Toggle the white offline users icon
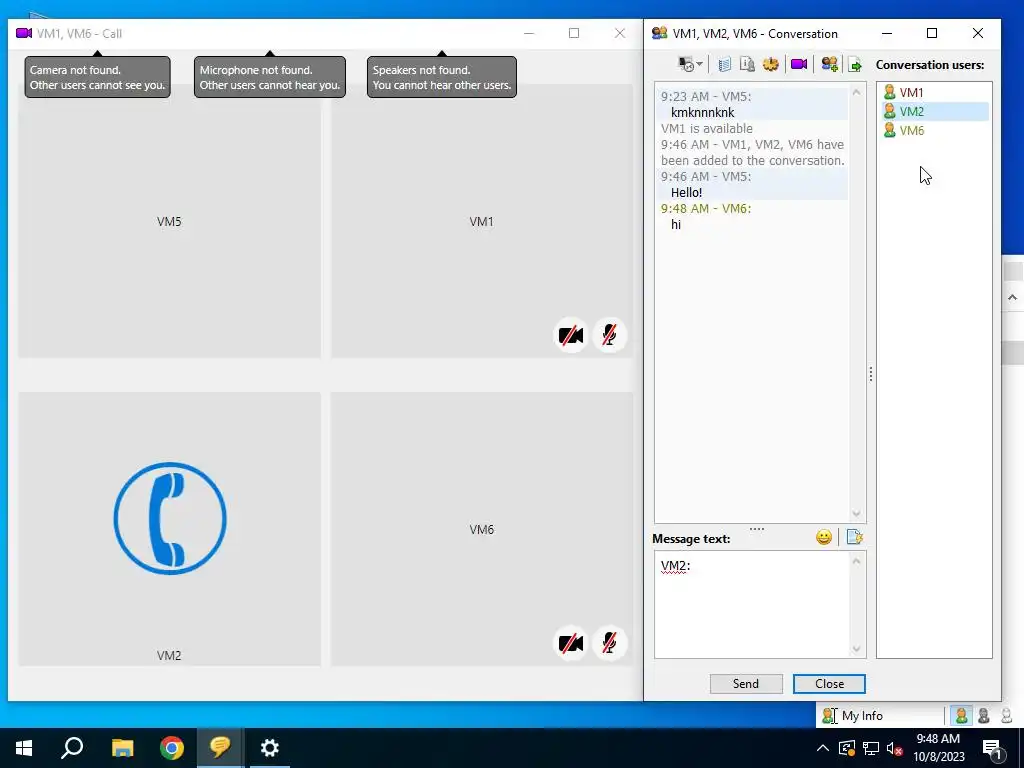 [x=1006, y=716]
